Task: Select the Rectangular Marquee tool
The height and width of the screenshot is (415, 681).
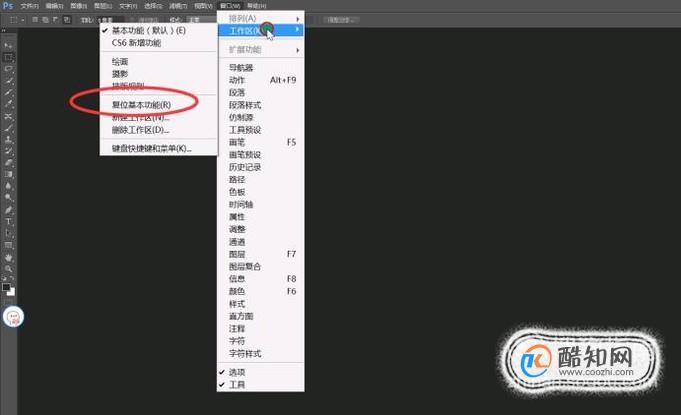Action: pyautogui.click(x=8, y=57)
